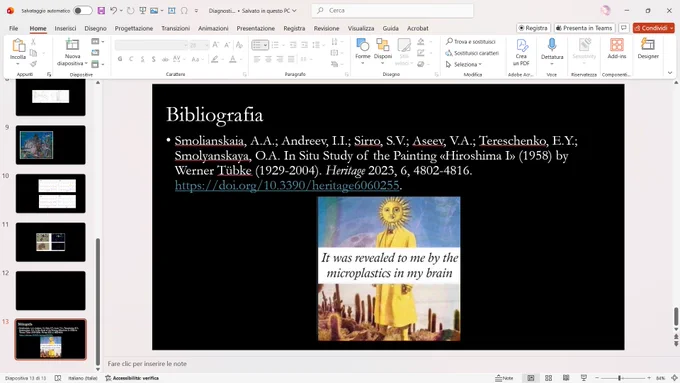Click Crea un PDF icon

(x=521, y=45)
